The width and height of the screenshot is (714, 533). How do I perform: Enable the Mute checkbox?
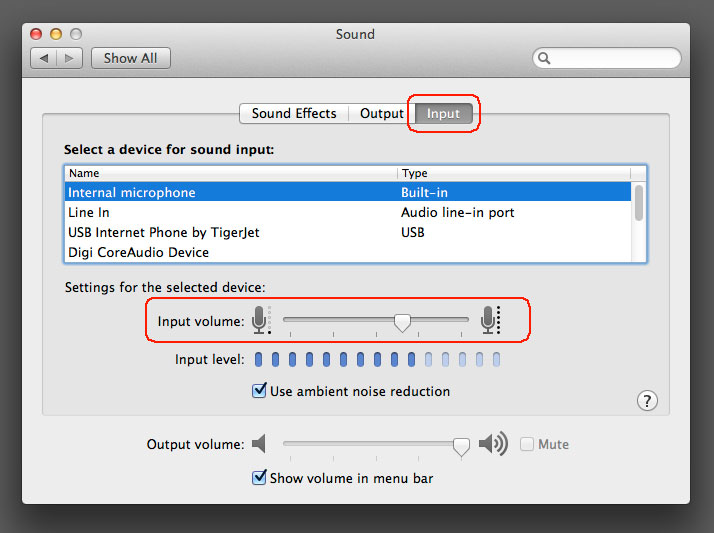(x=527, y=444)
